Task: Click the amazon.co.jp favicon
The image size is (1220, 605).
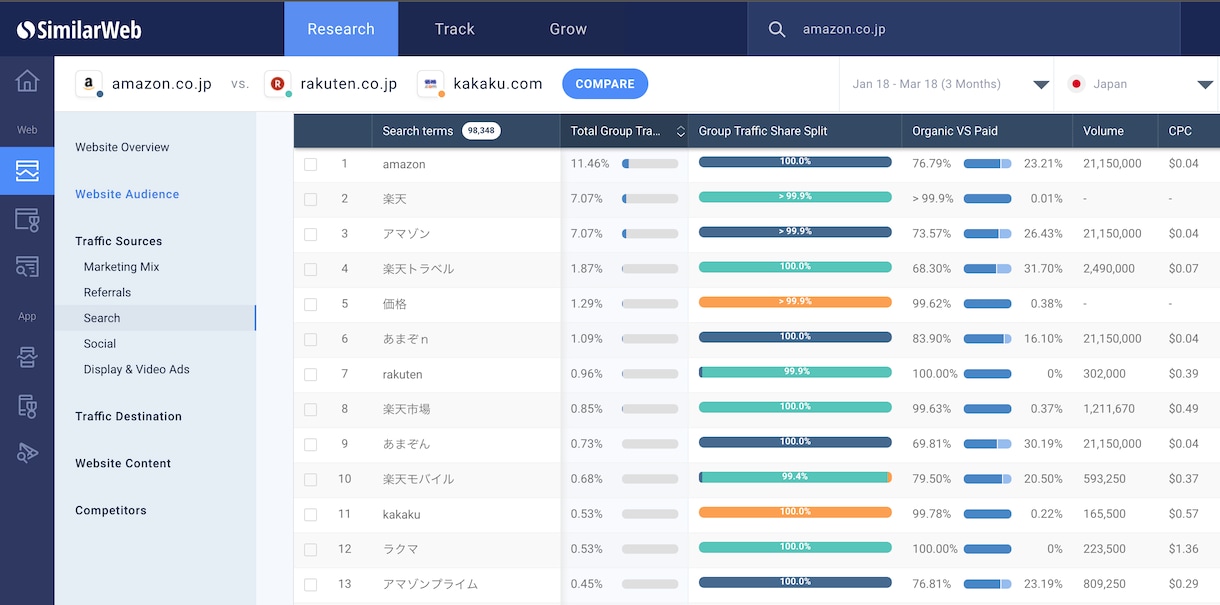Action: point(89,84)
